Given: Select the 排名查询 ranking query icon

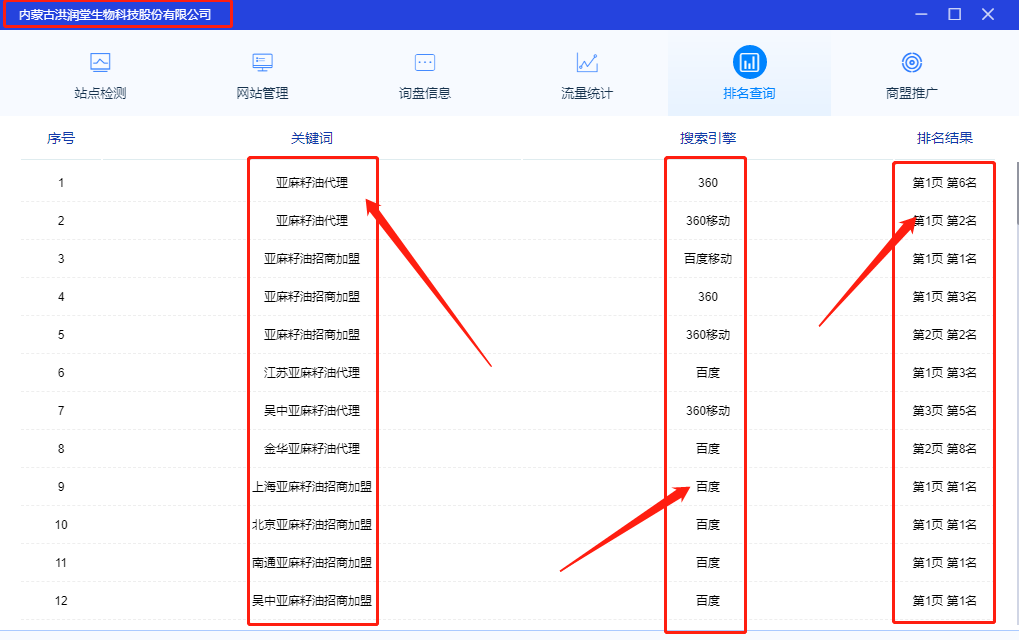Looking at the screenshot, I should (x=748, y=62).
